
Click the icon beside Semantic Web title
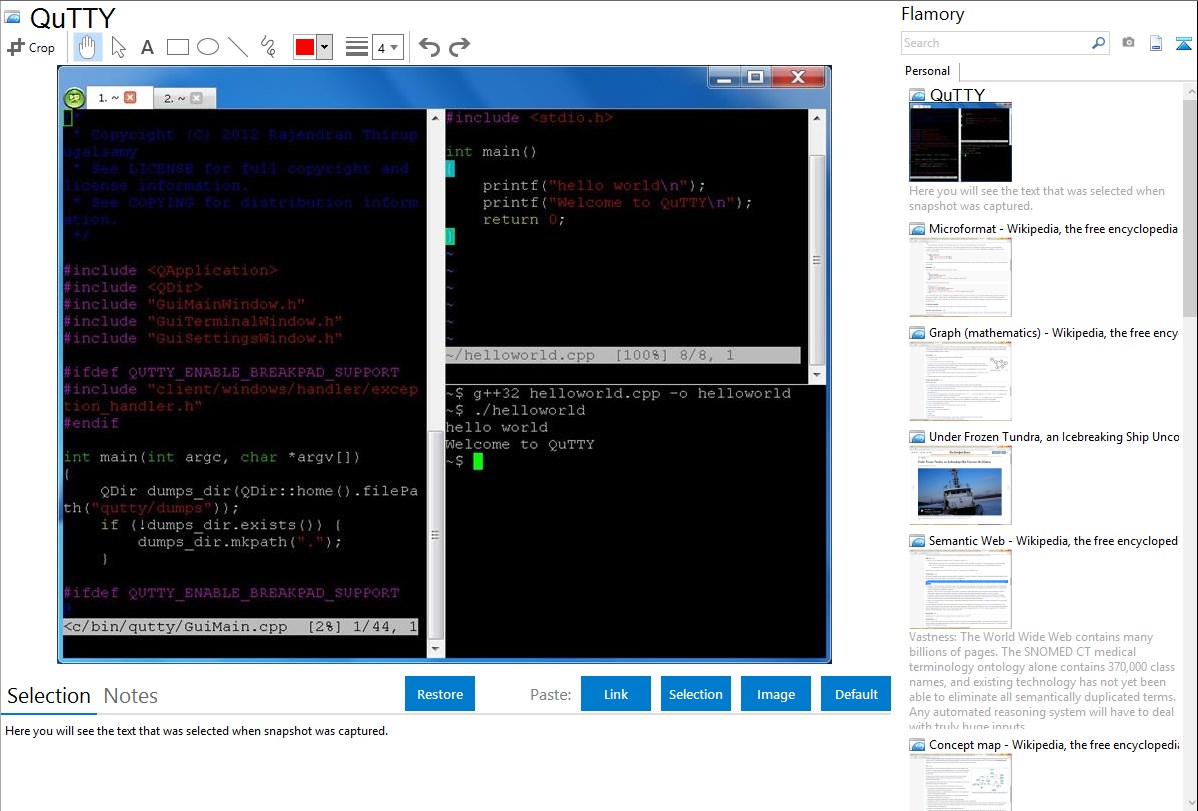pyautogui.click(x=917, y=541)
